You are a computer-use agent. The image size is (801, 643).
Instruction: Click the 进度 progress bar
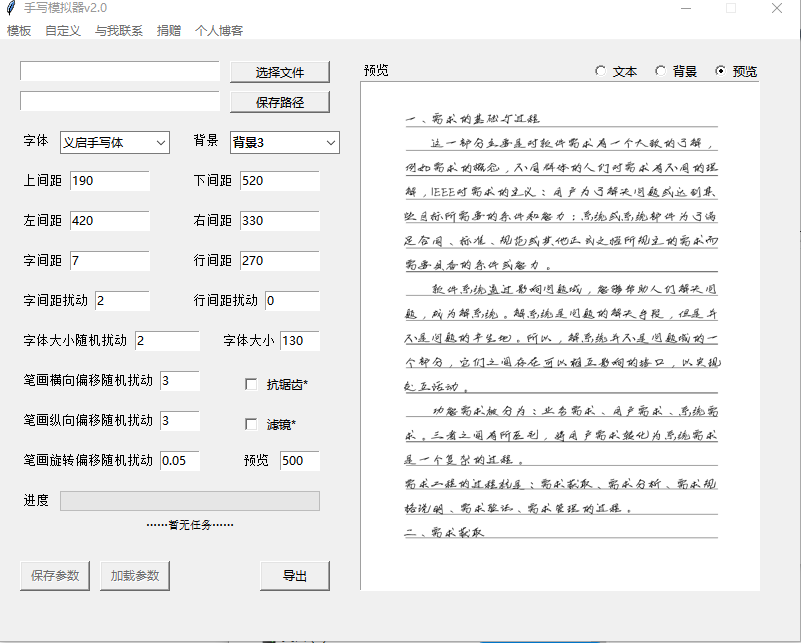[190, 501]
